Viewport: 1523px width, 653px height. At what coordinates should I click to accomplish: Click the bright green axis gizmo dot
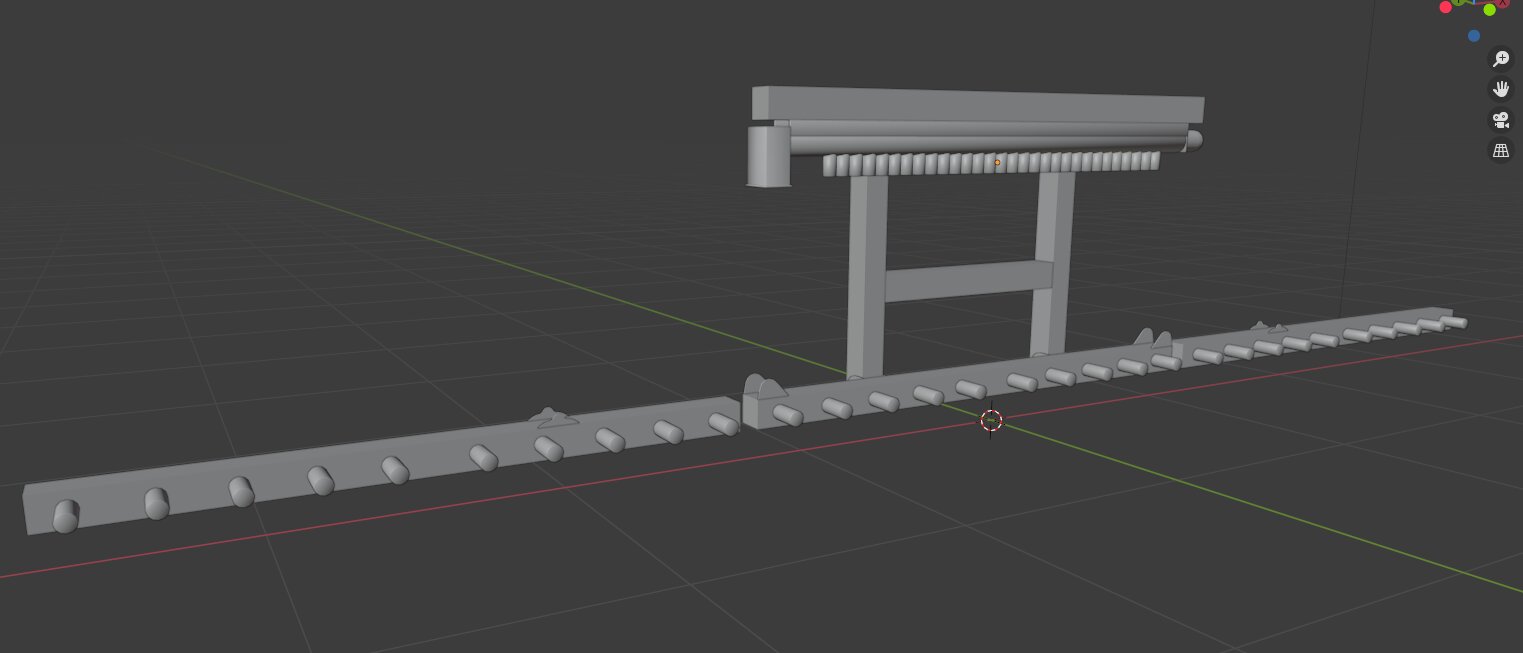click(1489, 10)
